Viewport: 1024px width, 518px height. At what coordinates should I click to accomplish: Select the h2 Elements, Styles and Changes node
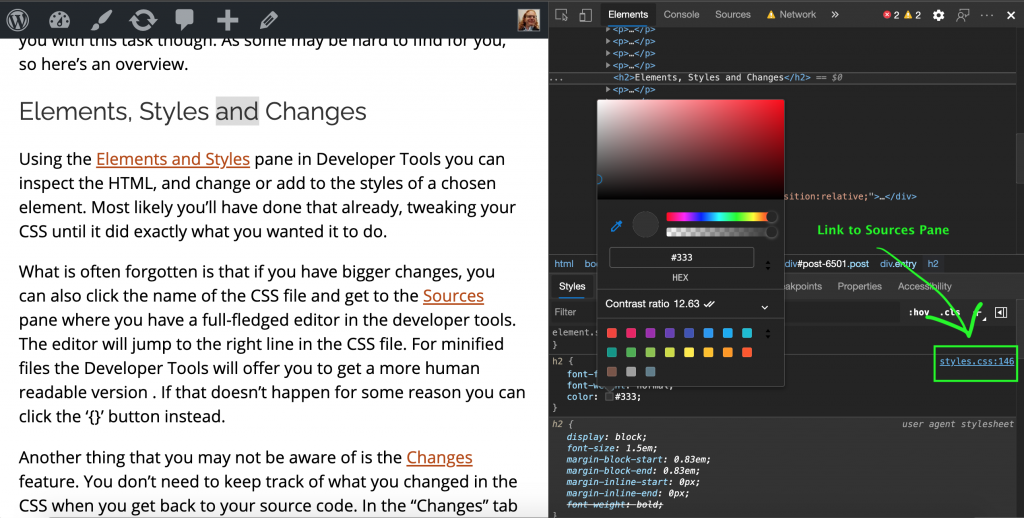(712, 77)
